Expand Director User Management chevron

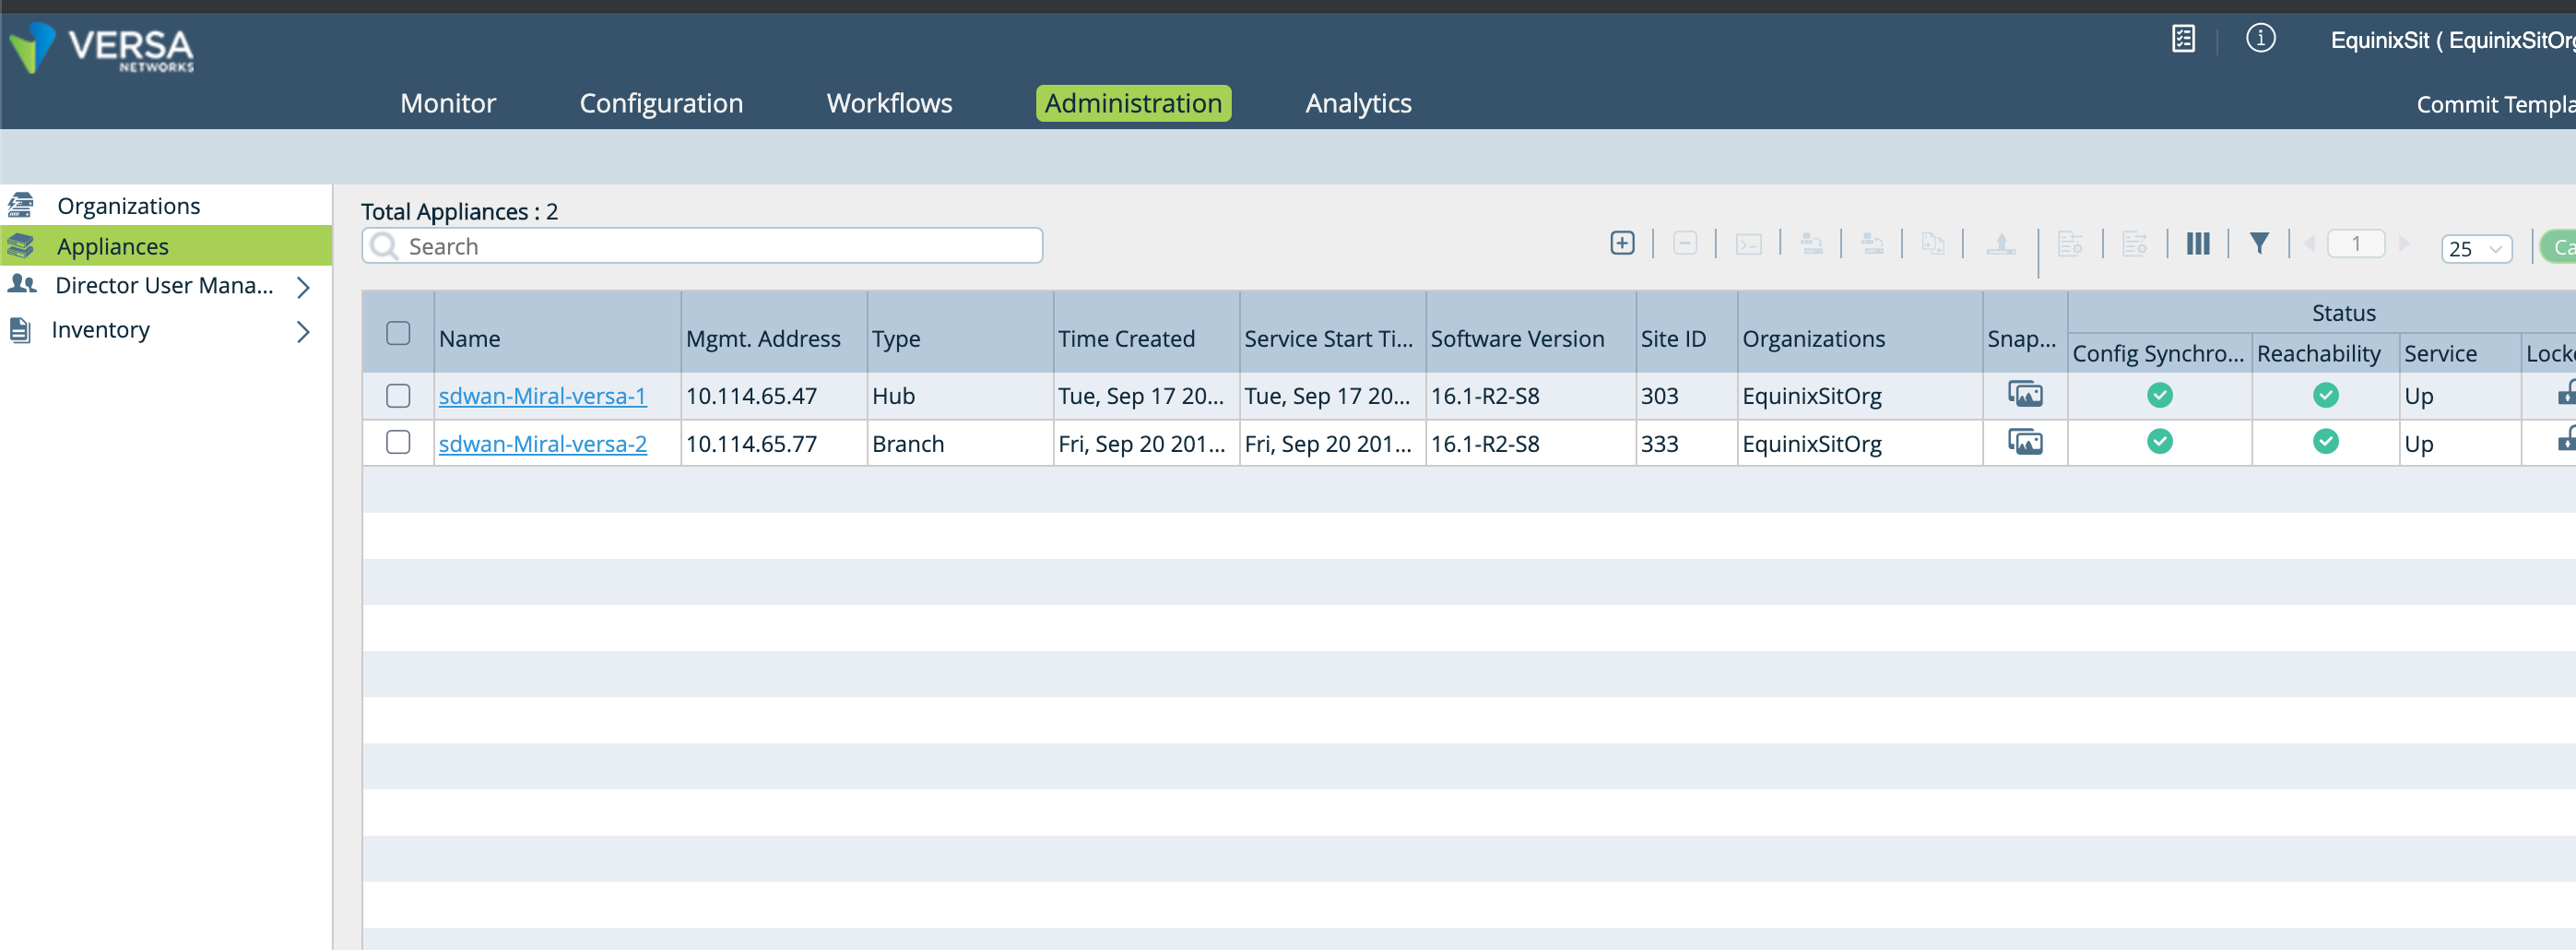pyautogui.click(x=303, y=287)
